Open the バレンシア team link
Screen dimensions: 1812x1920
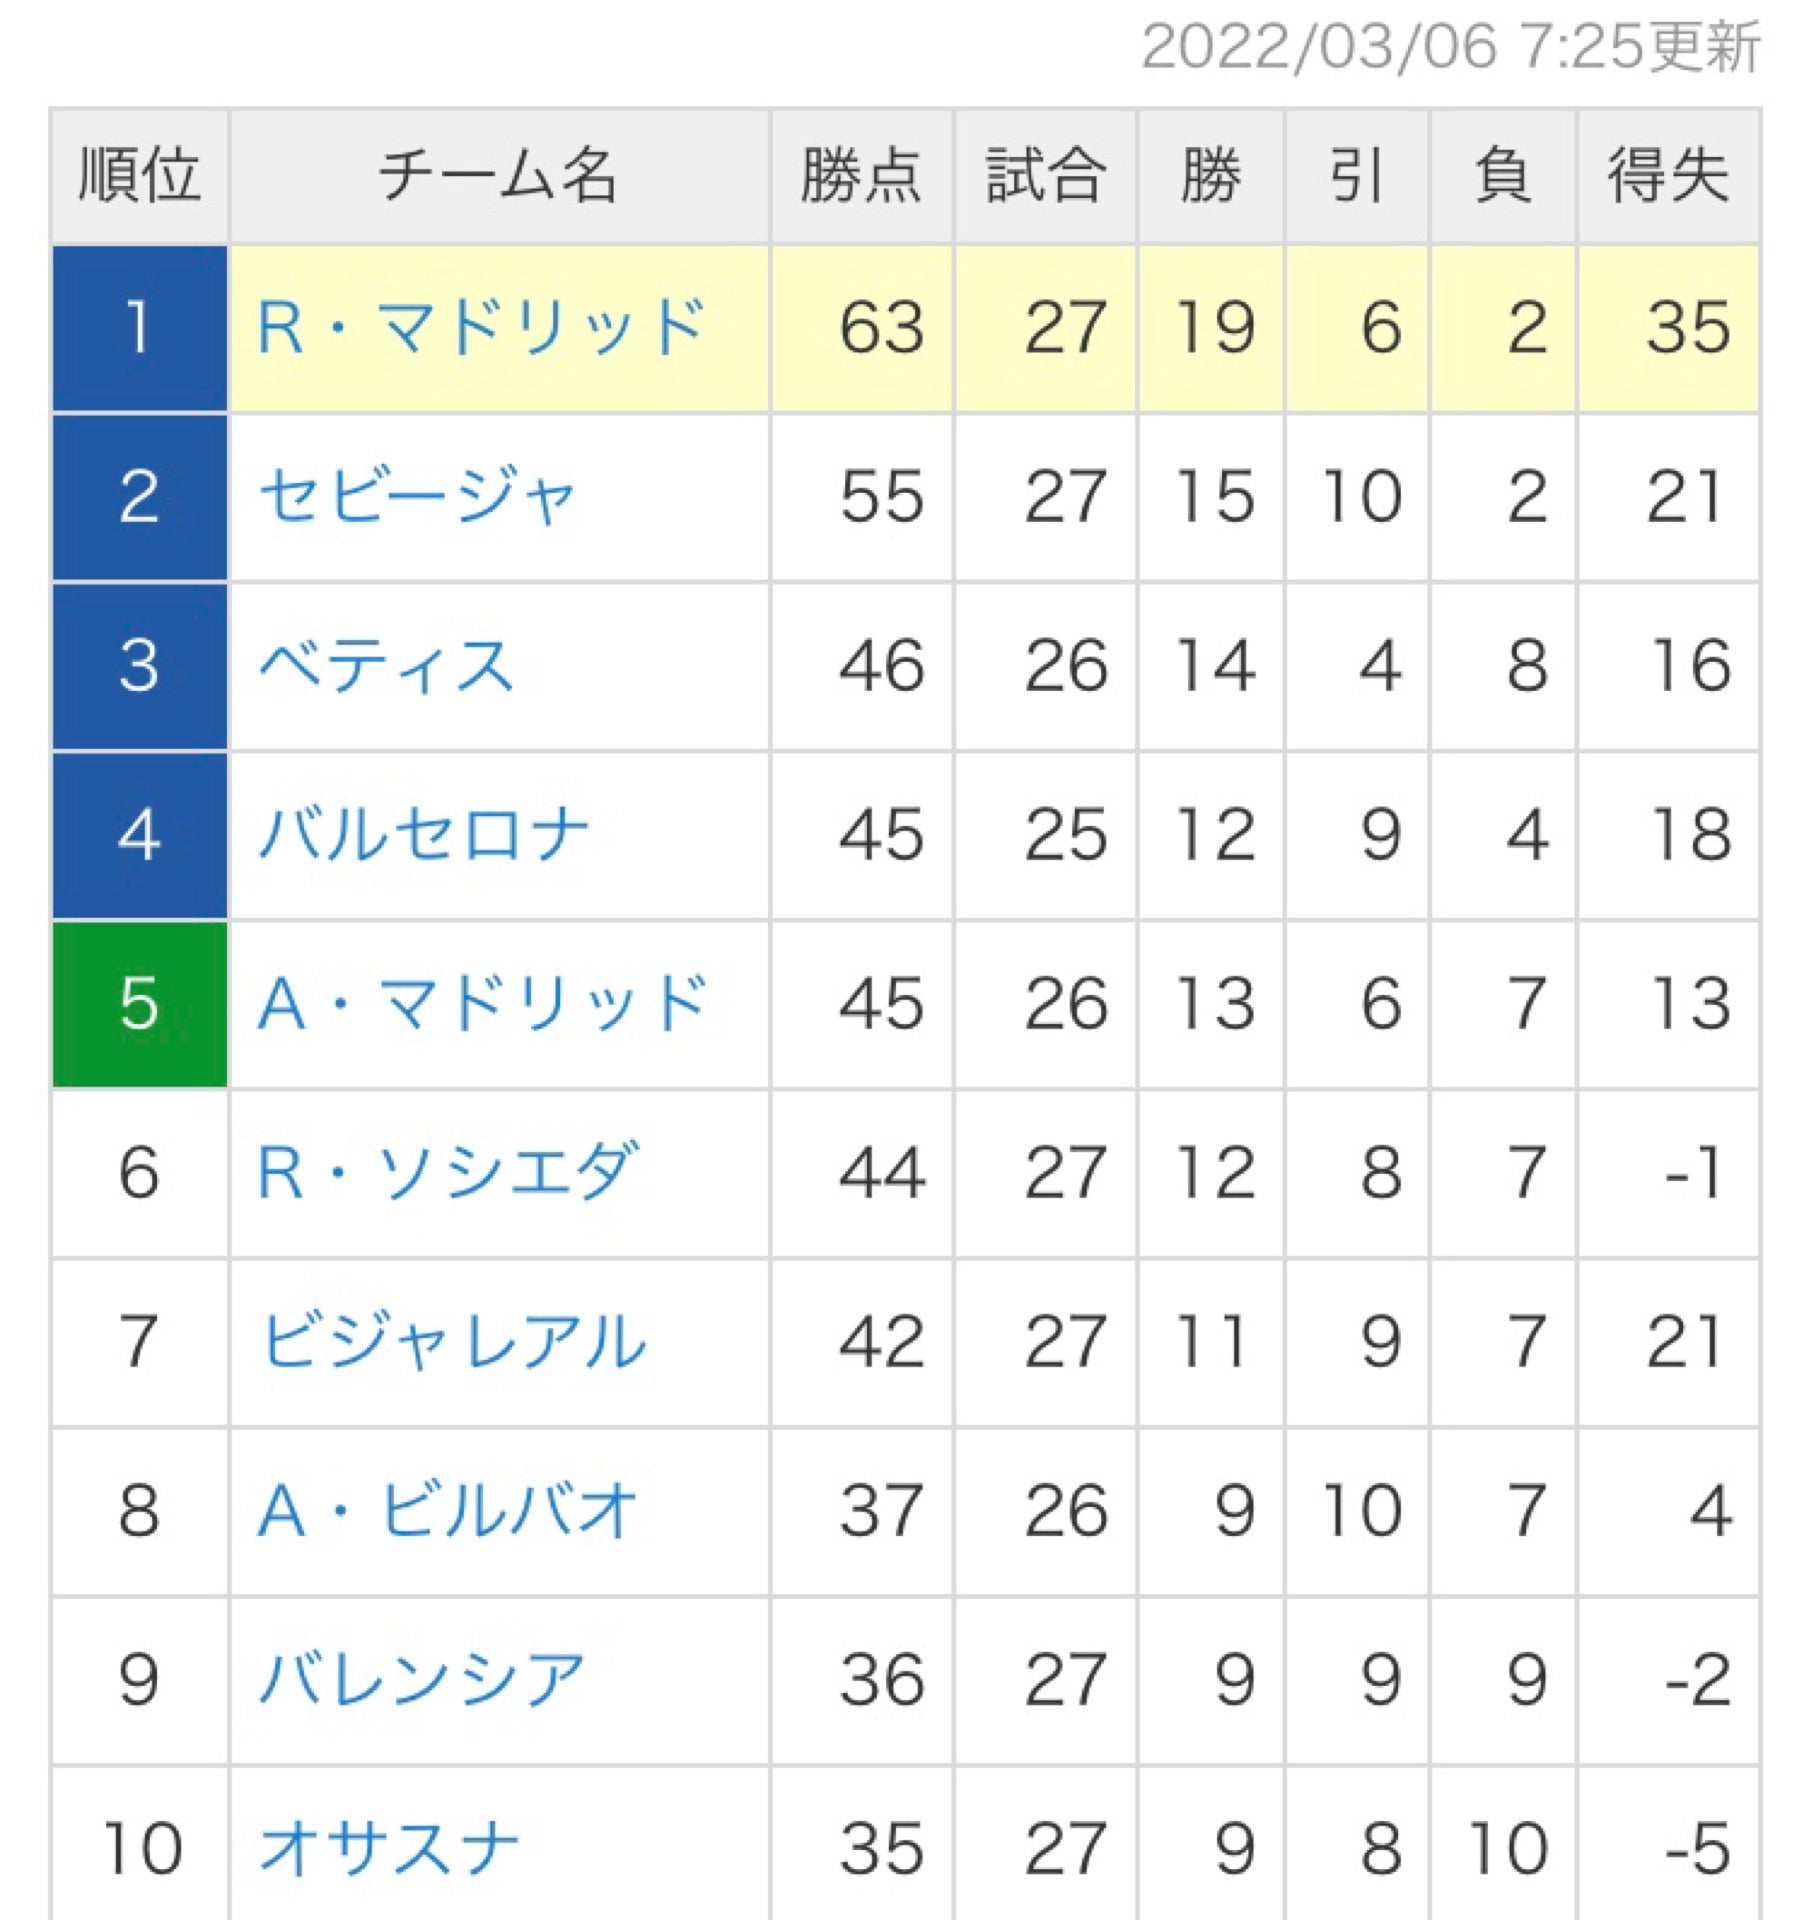click(422, 1679)
